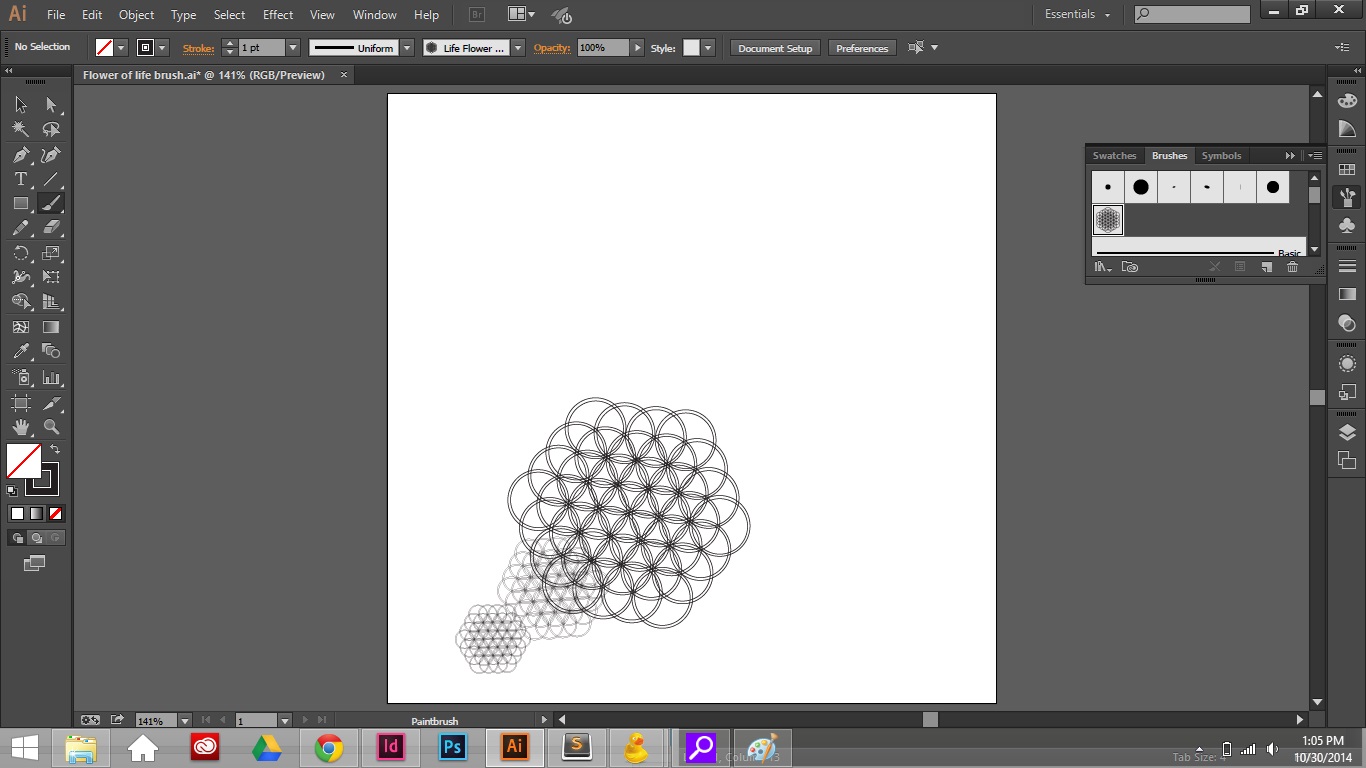
Task: Switch to the Symbols tab
Action: pyautogui.click(x=1221, y=155)
